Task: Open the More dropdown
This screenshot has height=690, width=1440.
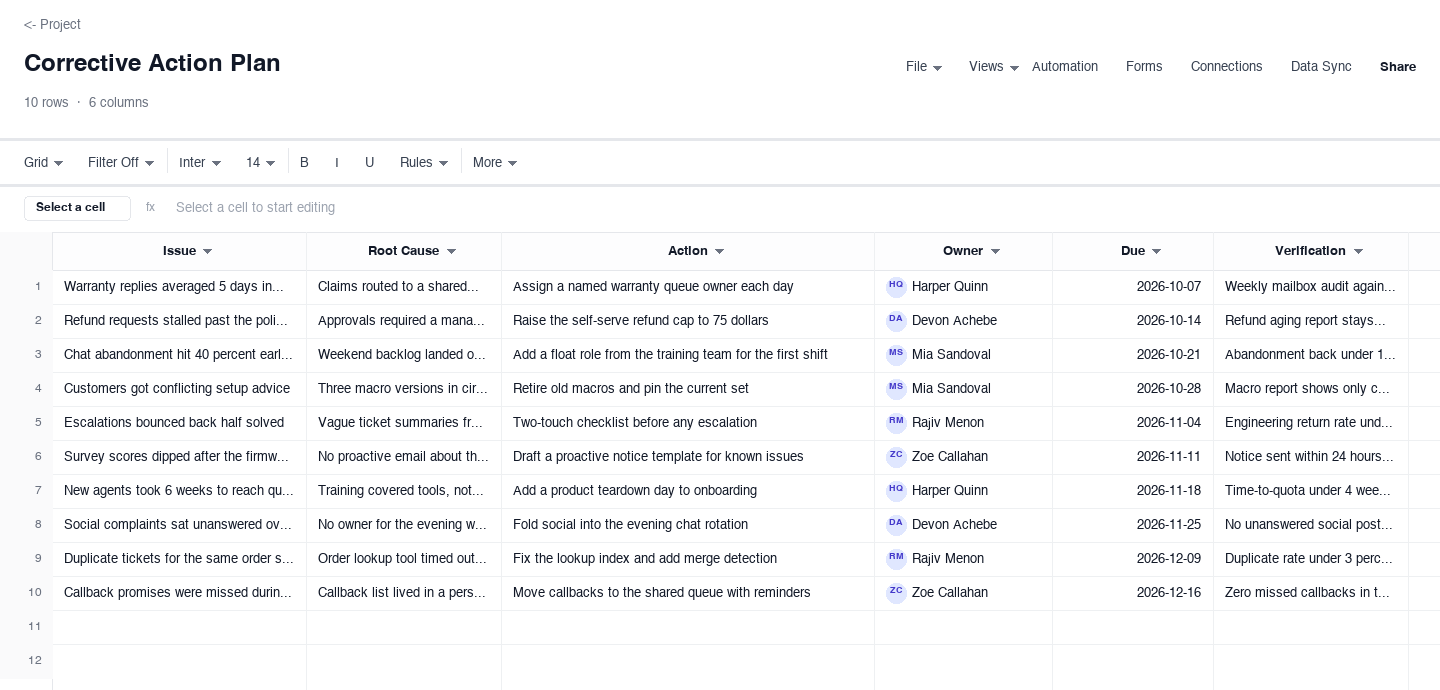Action: (495, 163)
